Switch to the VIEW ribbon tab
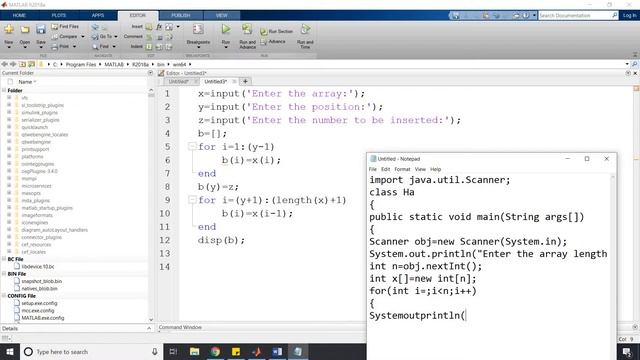This screenshot has height=360, width=640. tap(222, 16)
